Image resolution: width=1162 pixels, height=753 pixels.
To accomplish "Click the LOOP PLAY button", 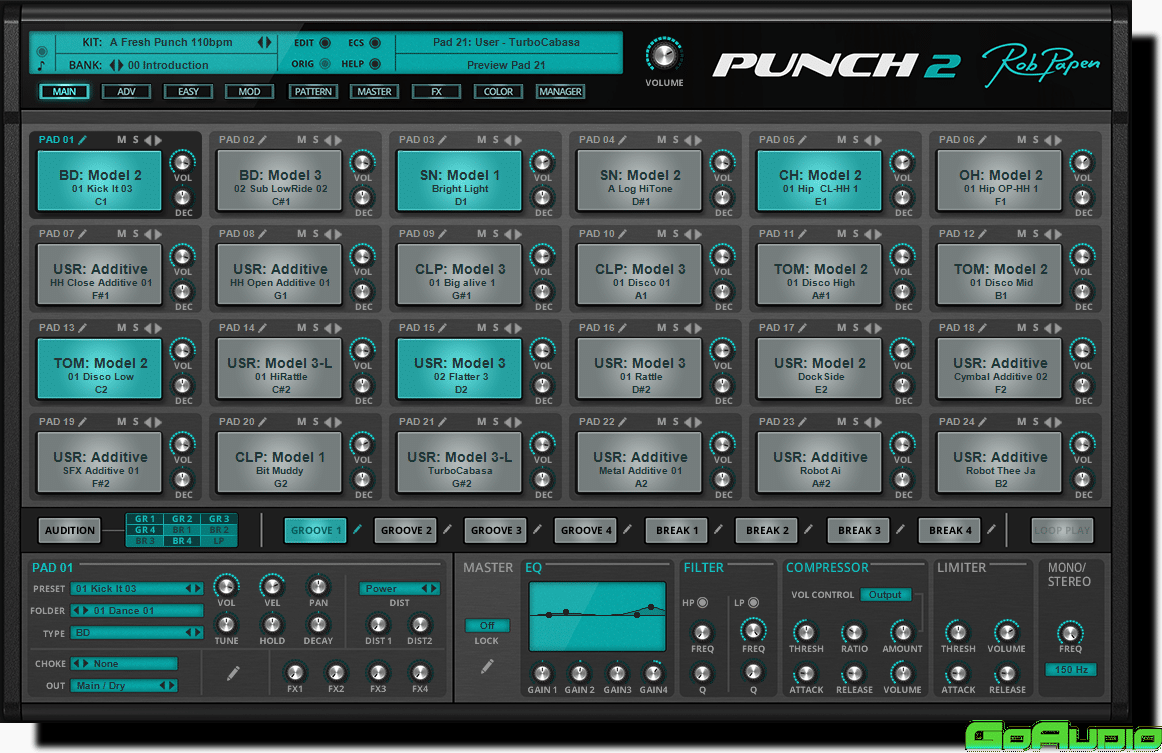I will click(1062, 531).
